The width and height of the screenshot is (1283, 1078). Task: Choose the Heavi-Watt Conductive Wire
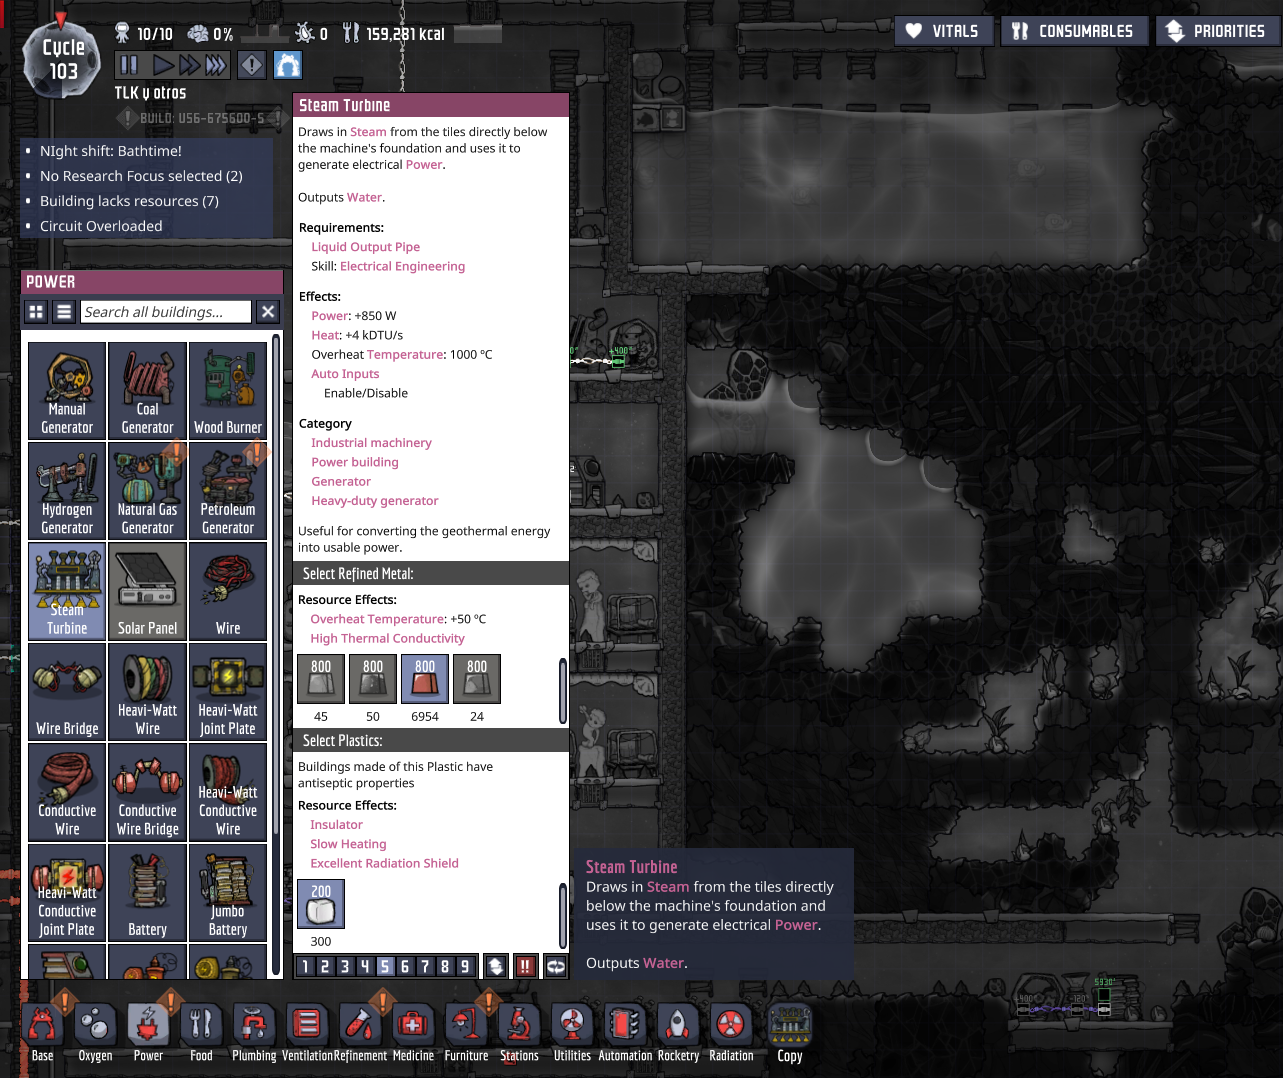pyautogui.click(x=228, y=792)
